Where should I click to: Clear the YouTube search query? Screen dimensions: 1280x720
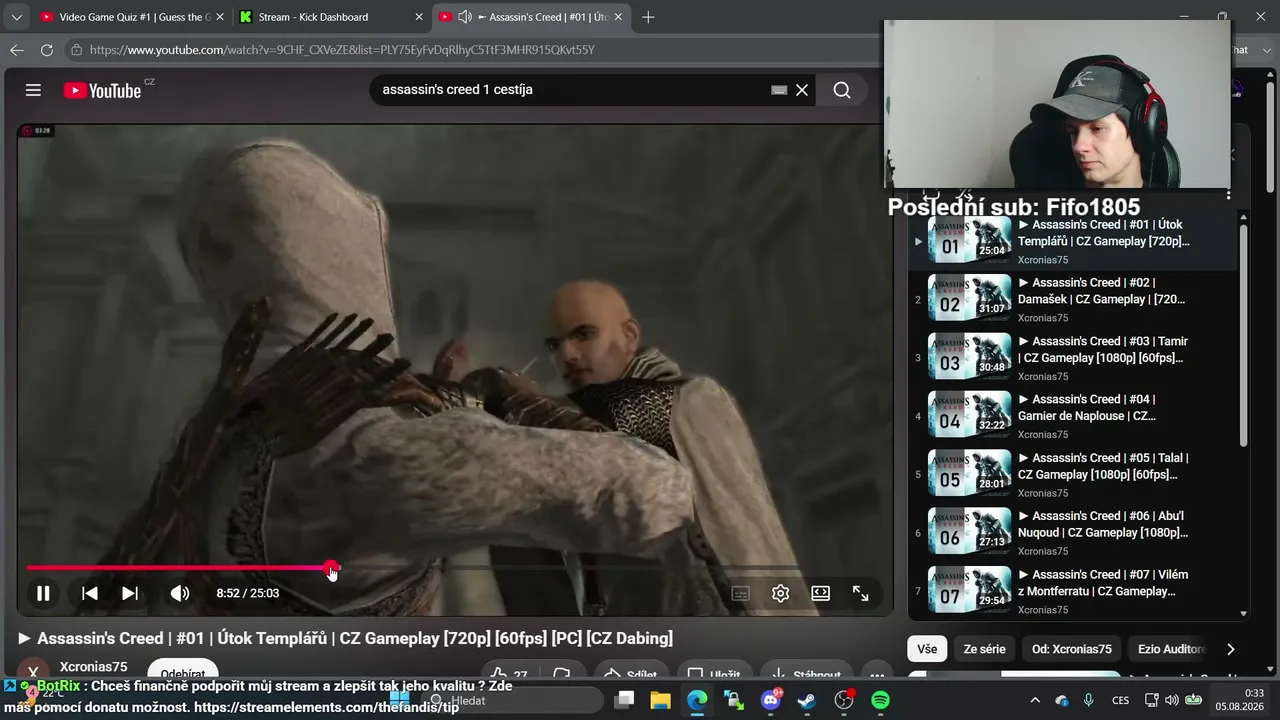click(x=802, y=90)
